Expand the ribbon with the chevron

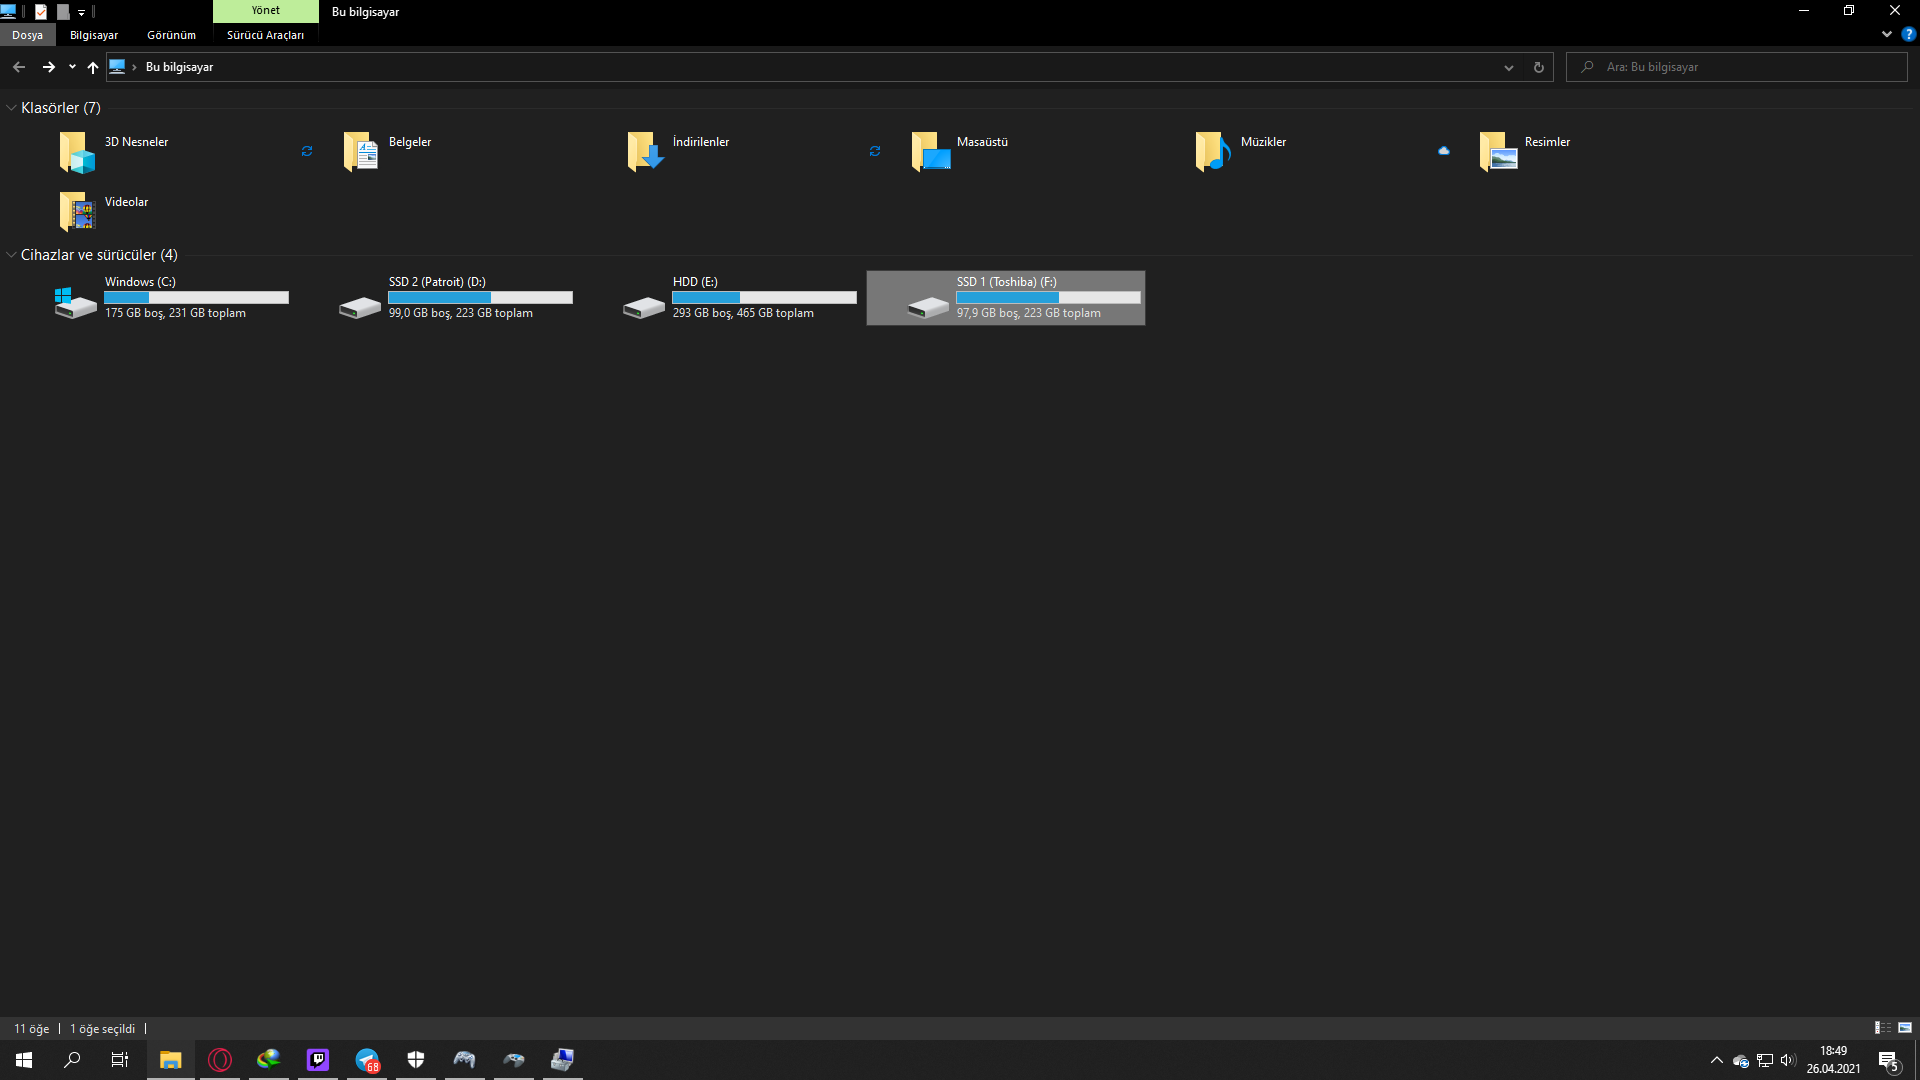[x=1886, y=34]
